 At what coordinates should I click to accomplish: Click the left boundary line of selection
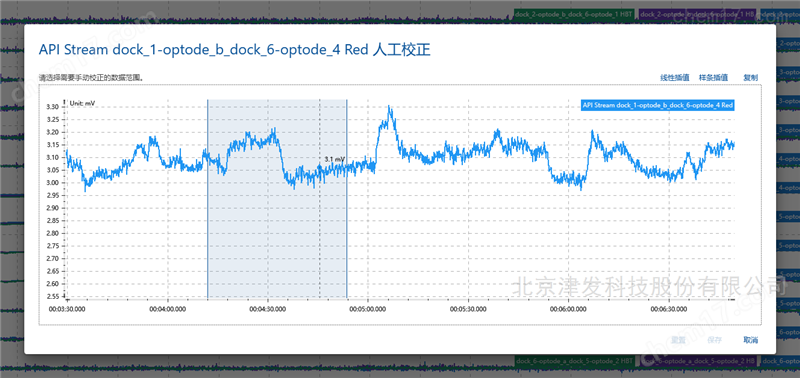coord(208,198)
